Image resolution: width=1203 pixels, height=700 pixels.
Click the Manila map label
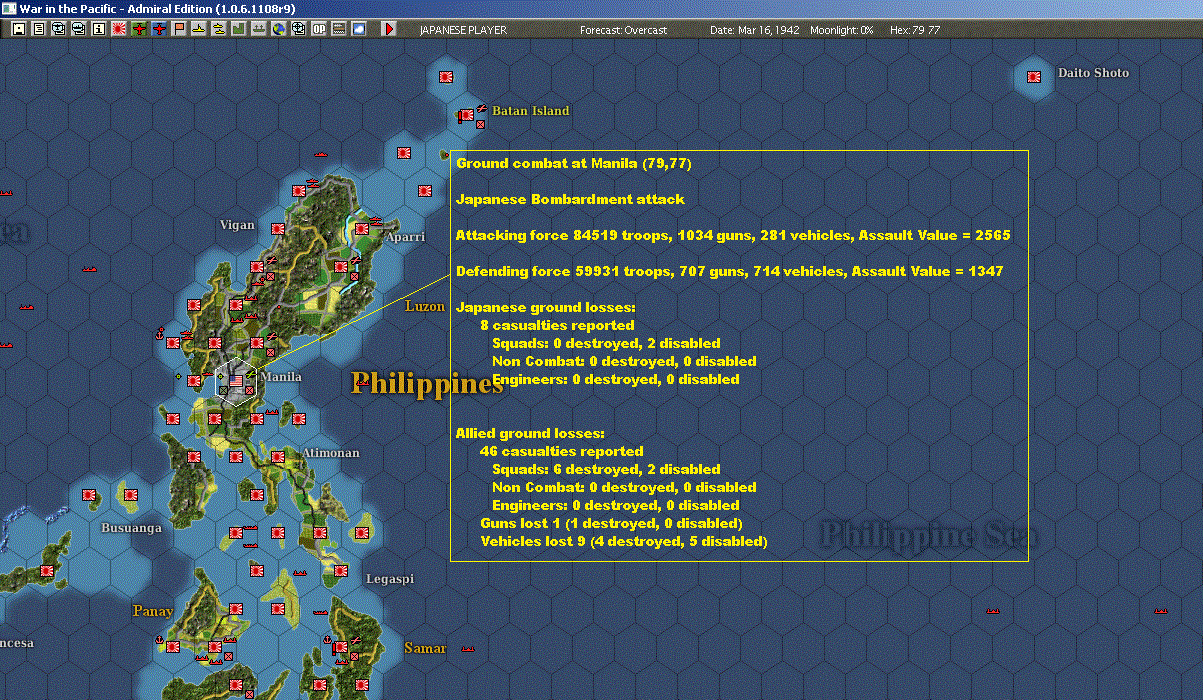click(281, 377)
